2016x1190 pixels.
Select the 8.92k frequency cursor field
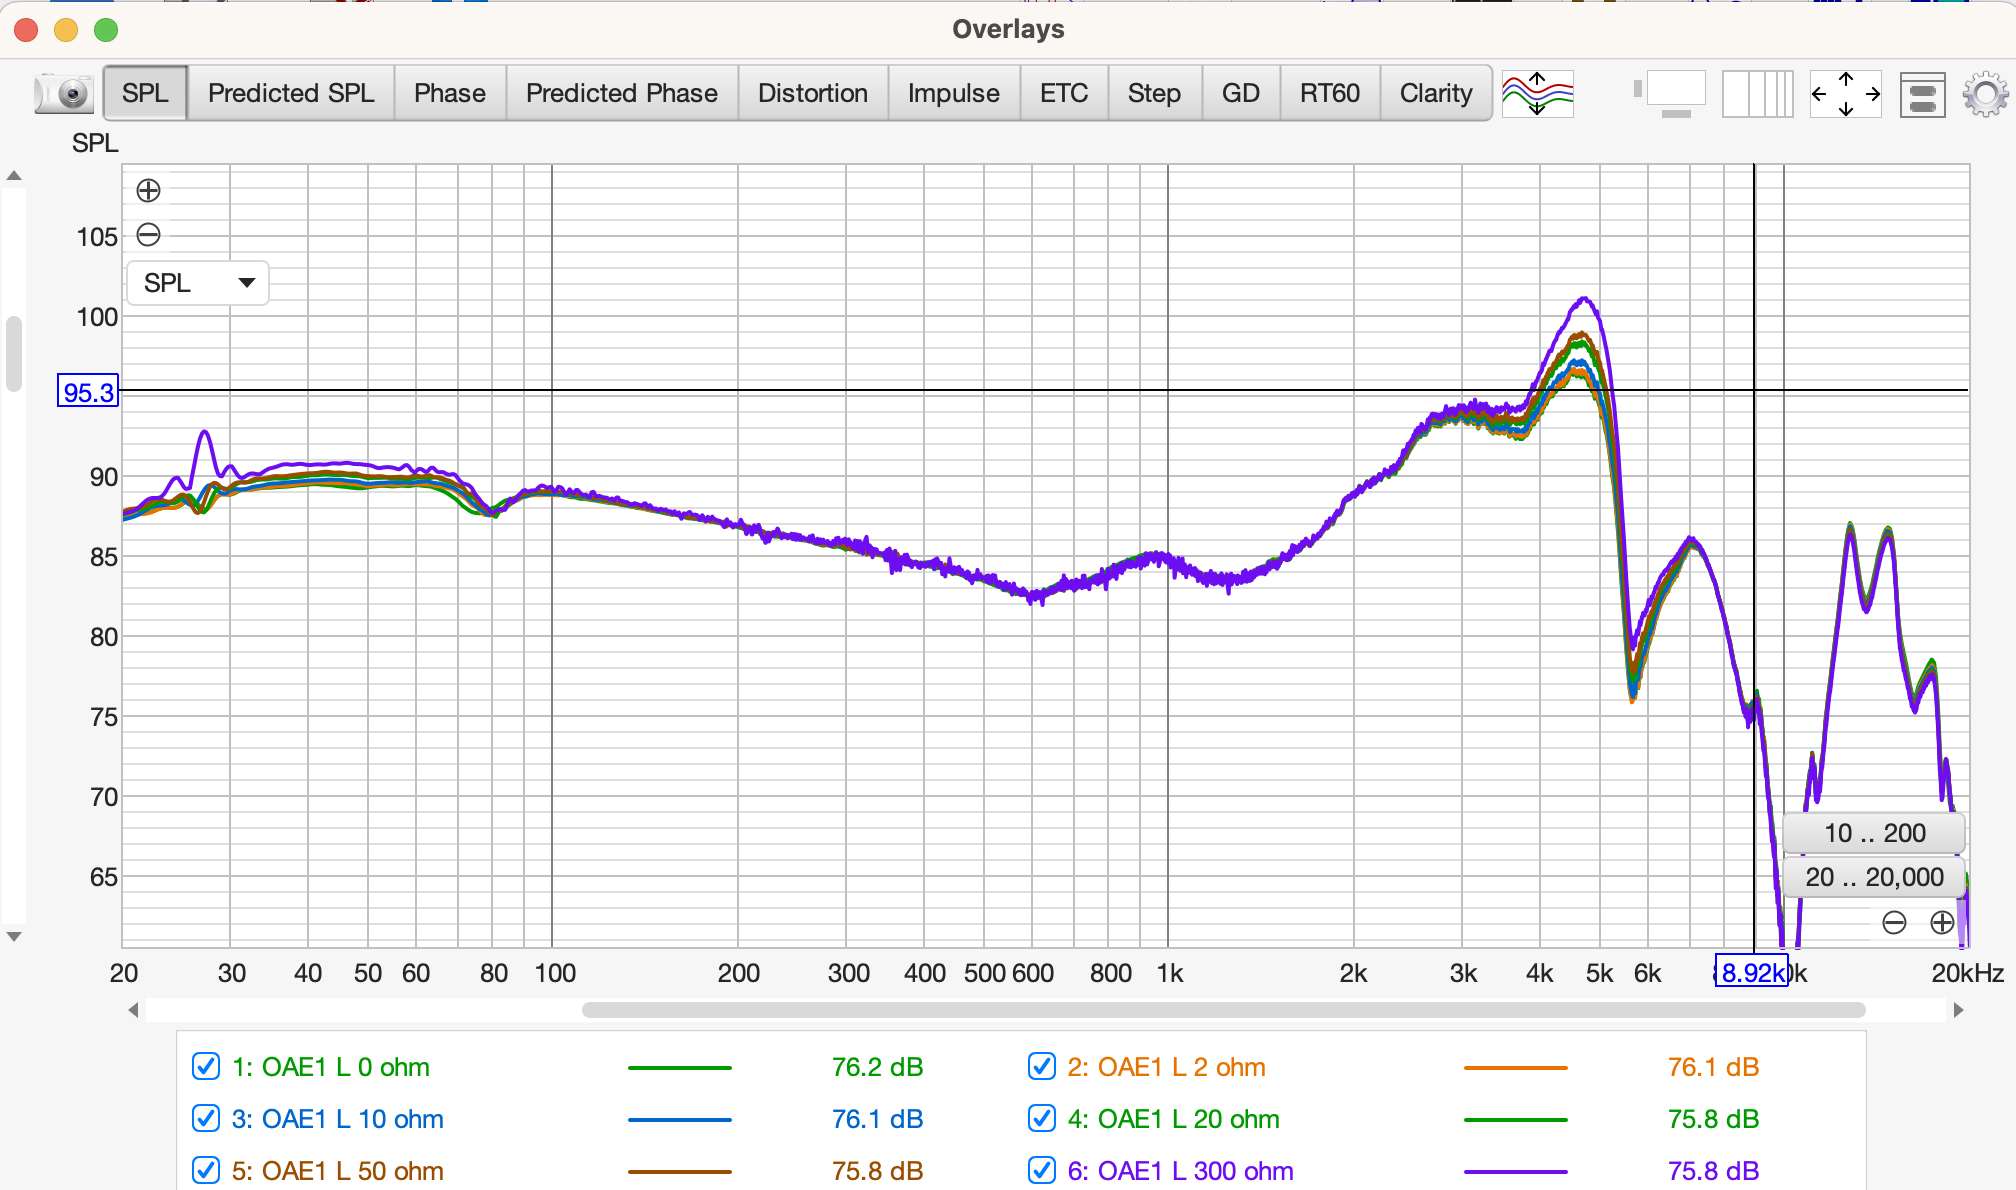pos(1752,971)
